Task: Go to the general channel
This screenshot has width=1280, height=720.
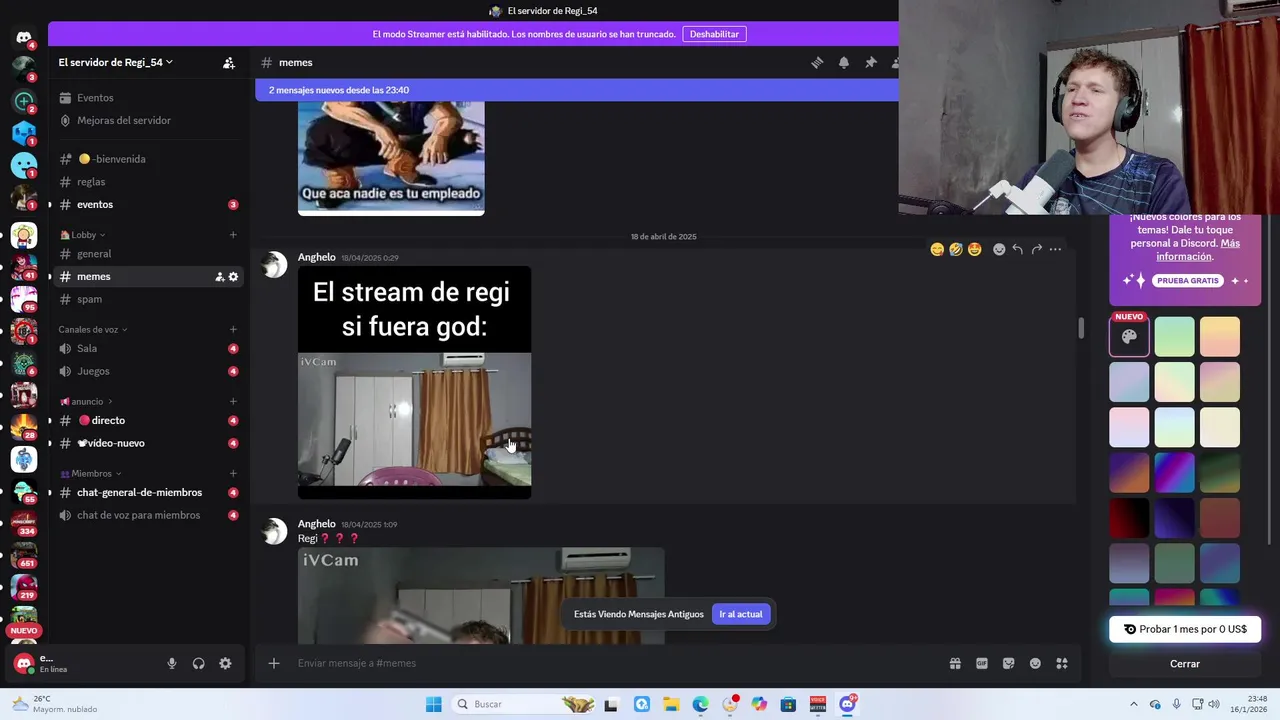Action: [150, 254]
